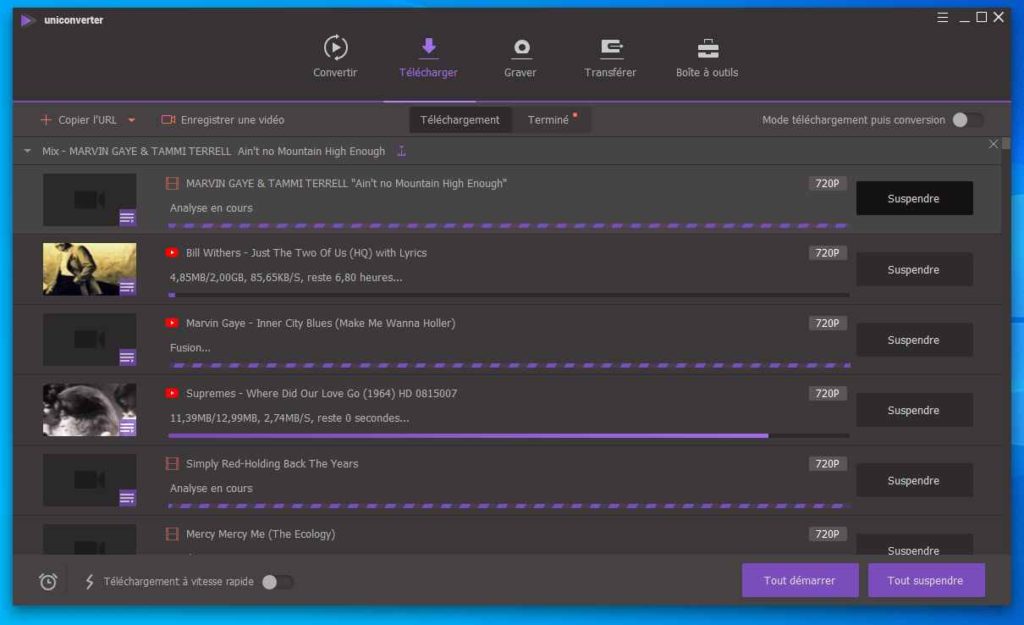Switch to the Terminé tab
The image size is (1024, 625).
tap(551, 120)
